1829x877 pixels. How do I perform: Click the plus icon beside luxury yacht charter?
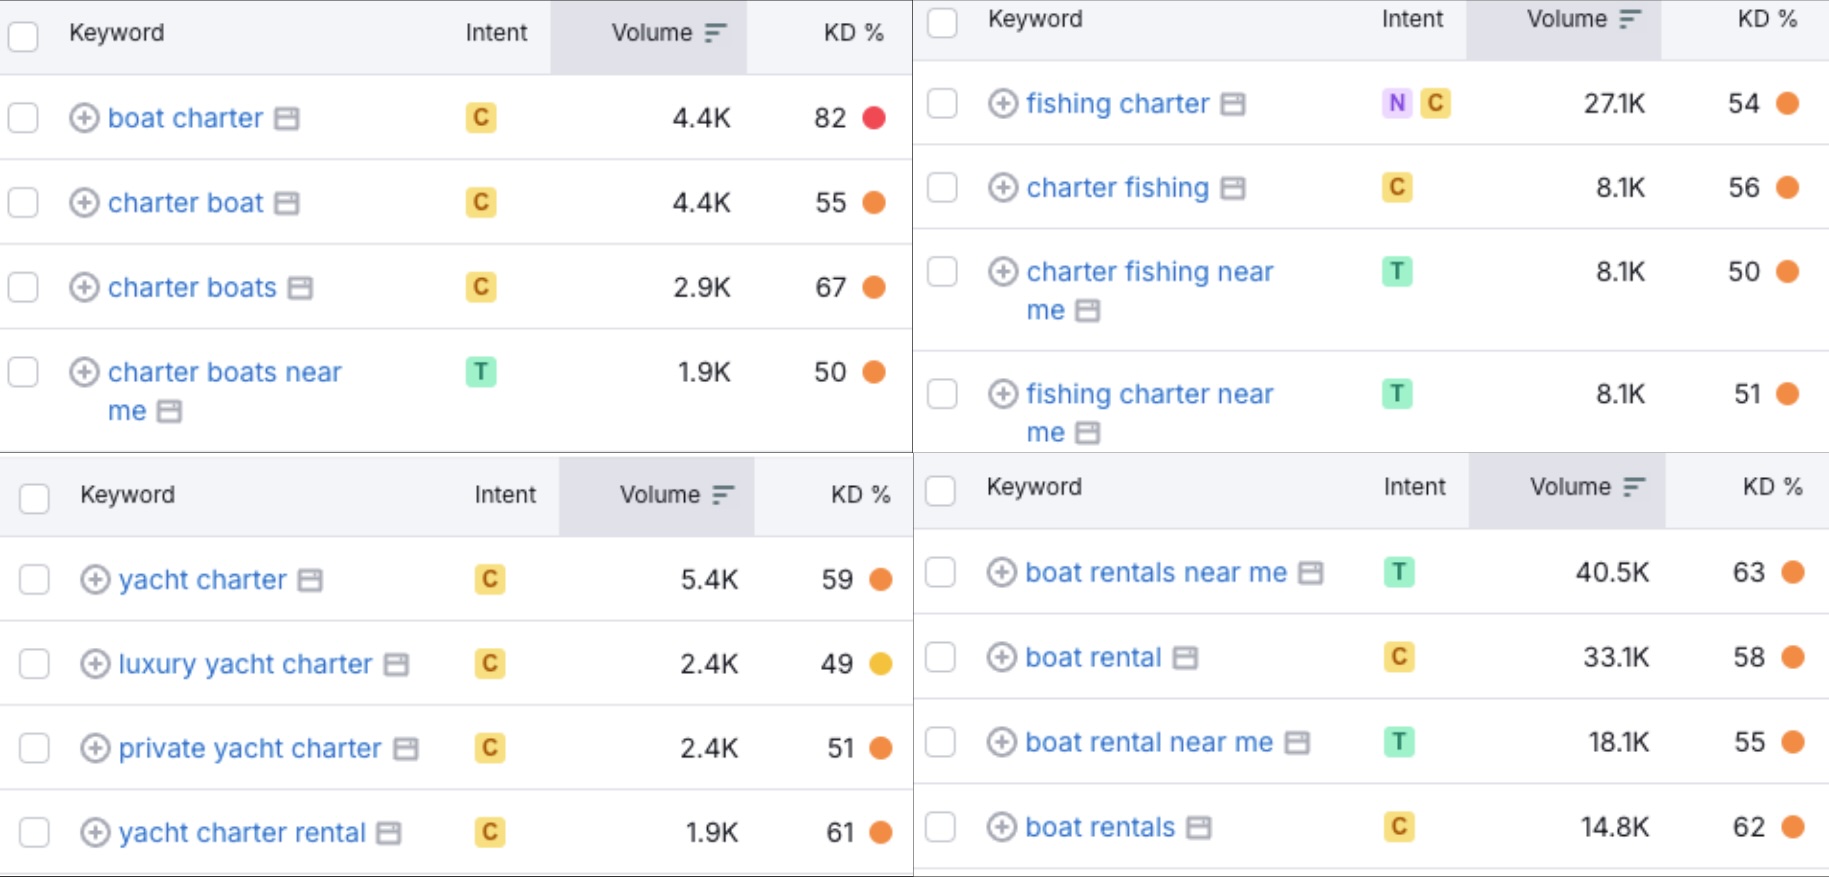point(95,664)
